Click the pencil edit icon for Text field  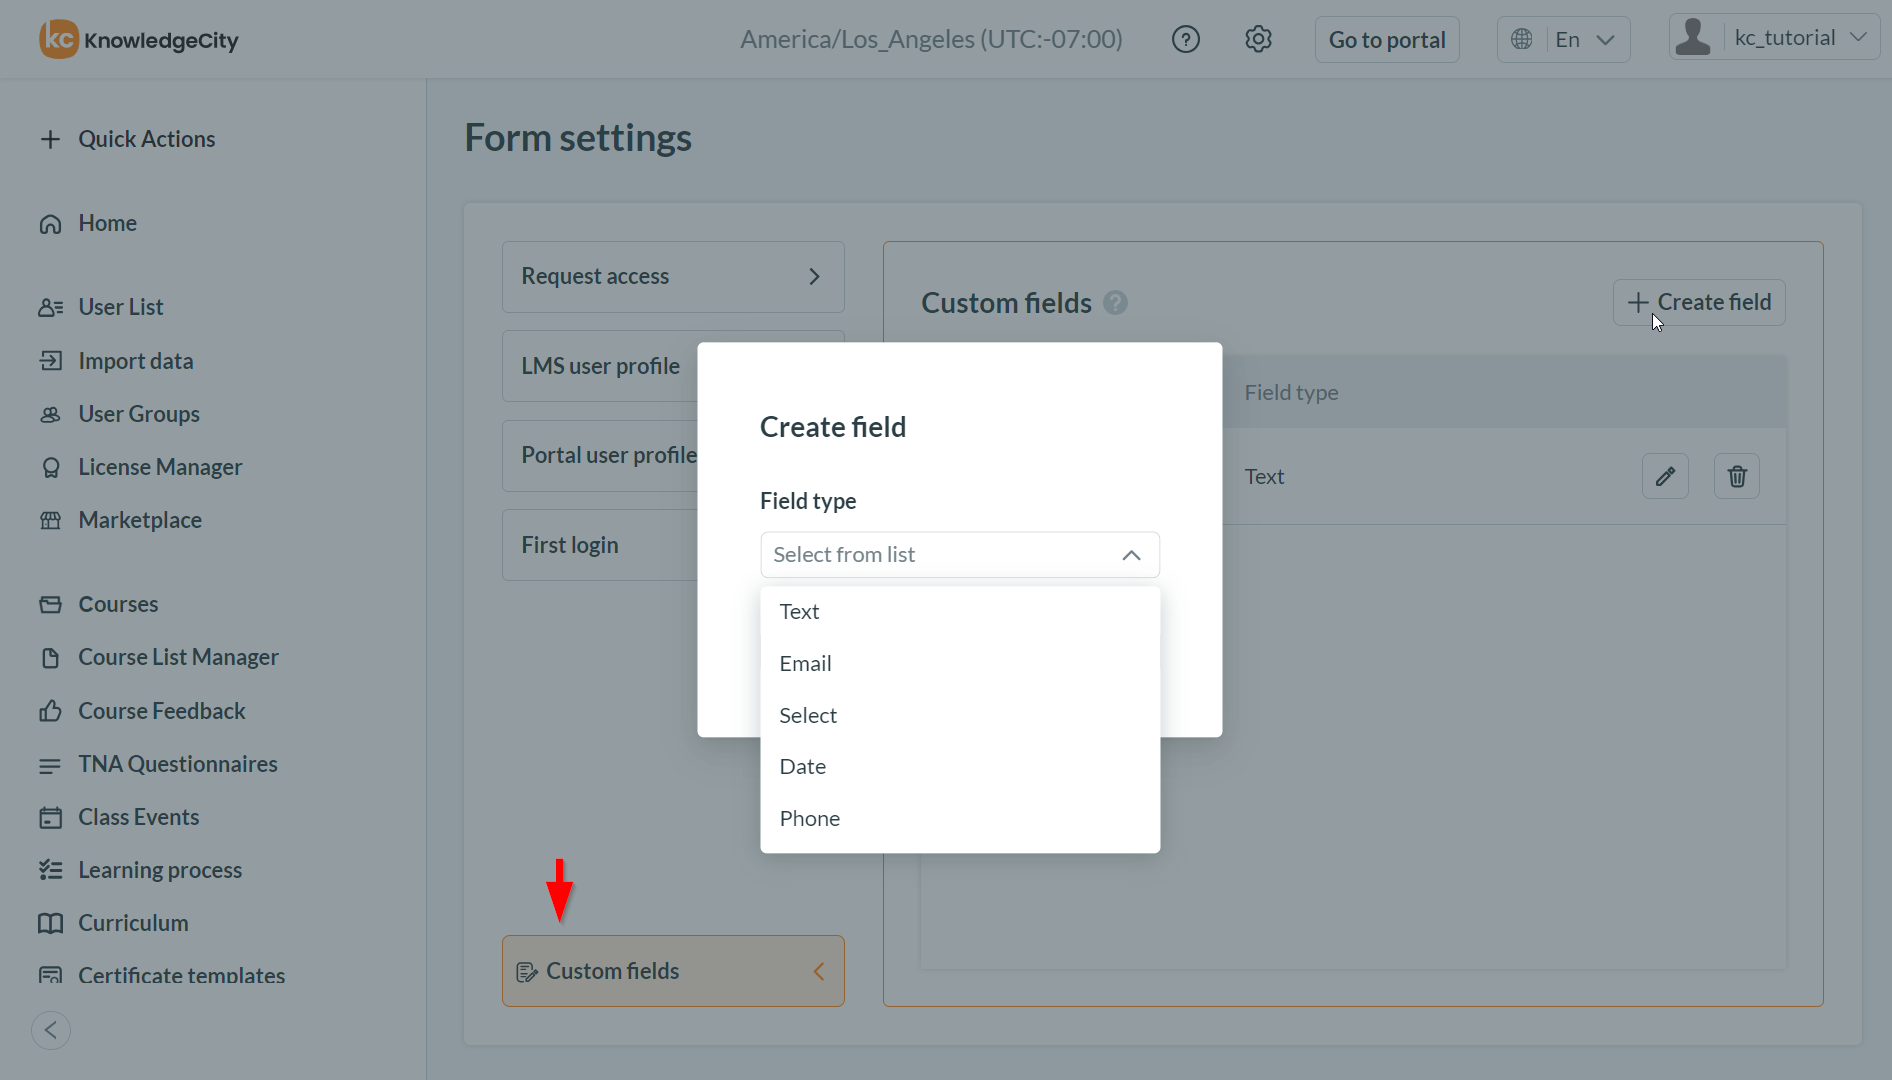(1665, 477)
